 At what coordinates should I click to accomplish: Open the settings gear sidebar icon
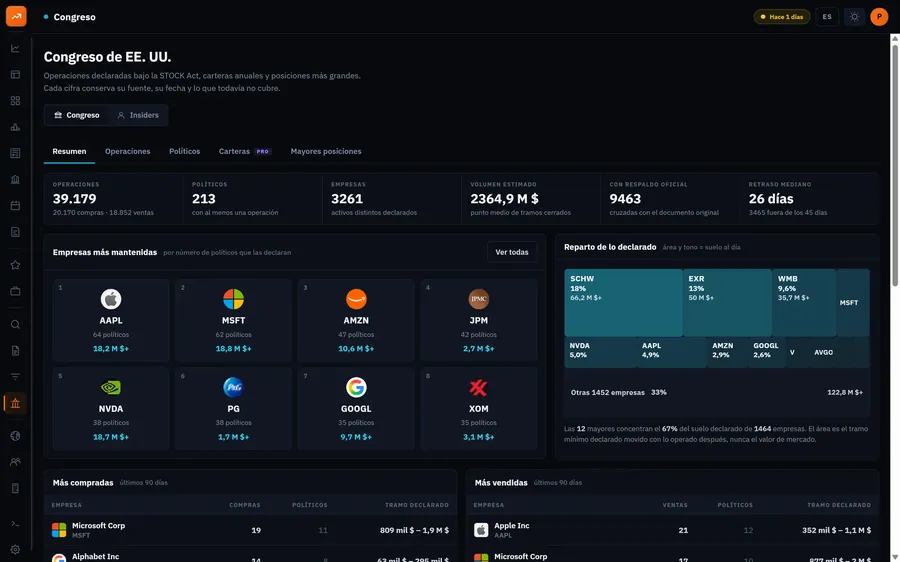[x=15, y=549]
